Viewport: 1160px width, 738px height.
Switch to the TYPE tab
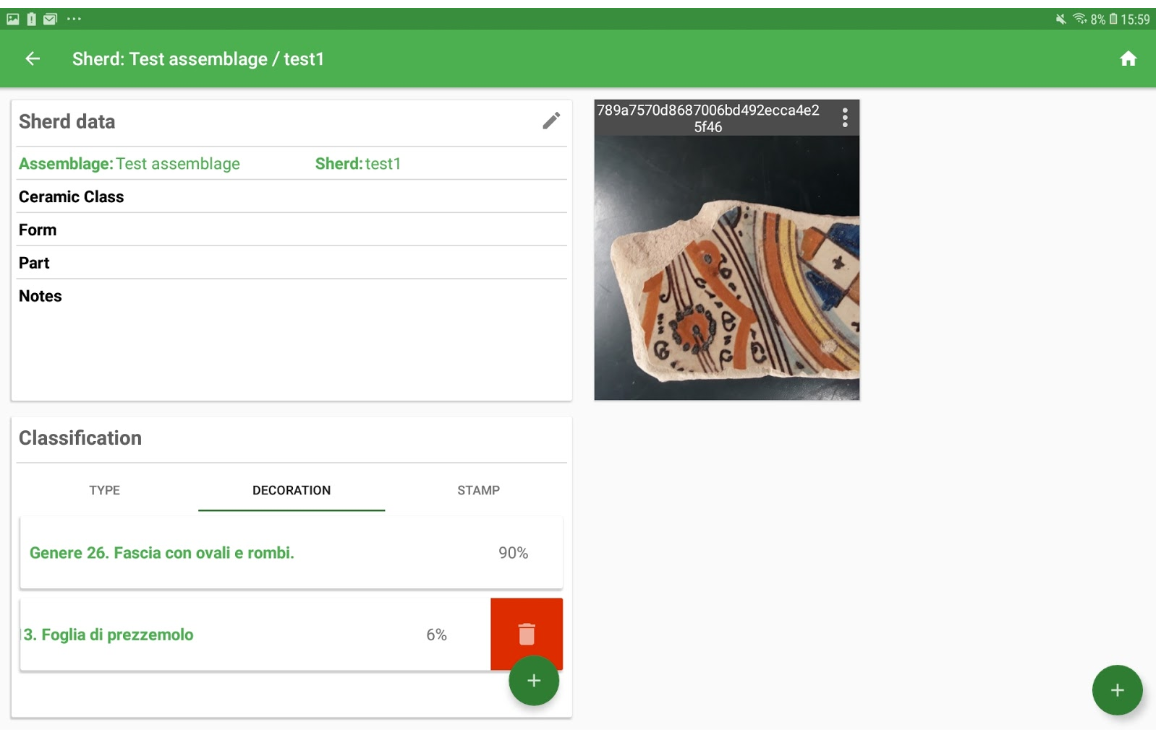point(105,490)
